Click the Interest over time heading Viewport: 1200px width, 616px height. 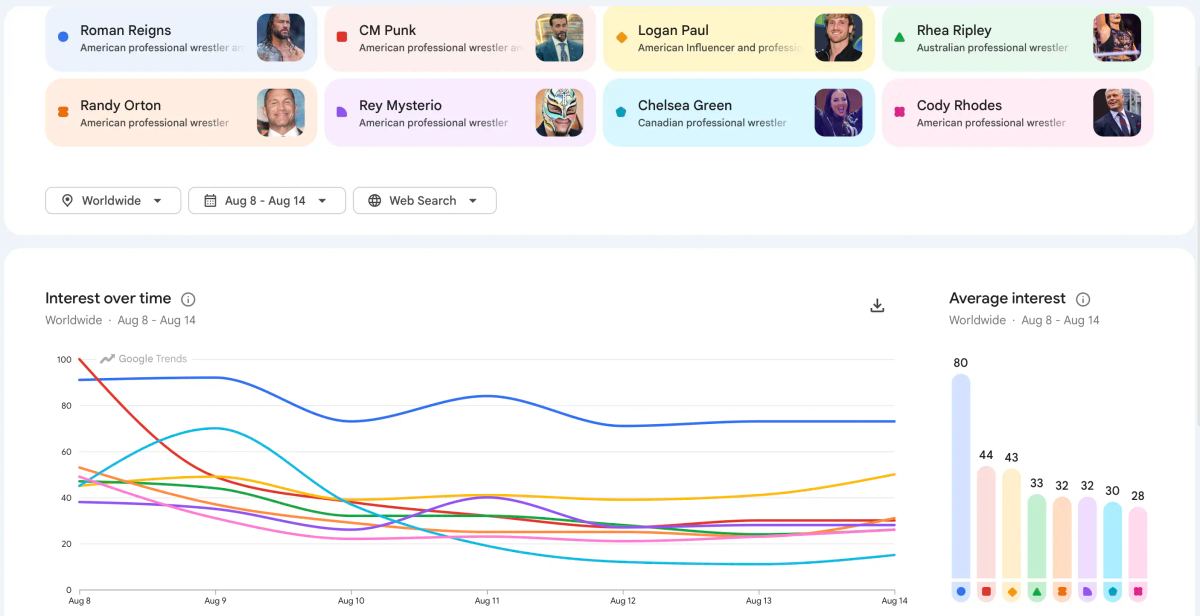[108, 298]
